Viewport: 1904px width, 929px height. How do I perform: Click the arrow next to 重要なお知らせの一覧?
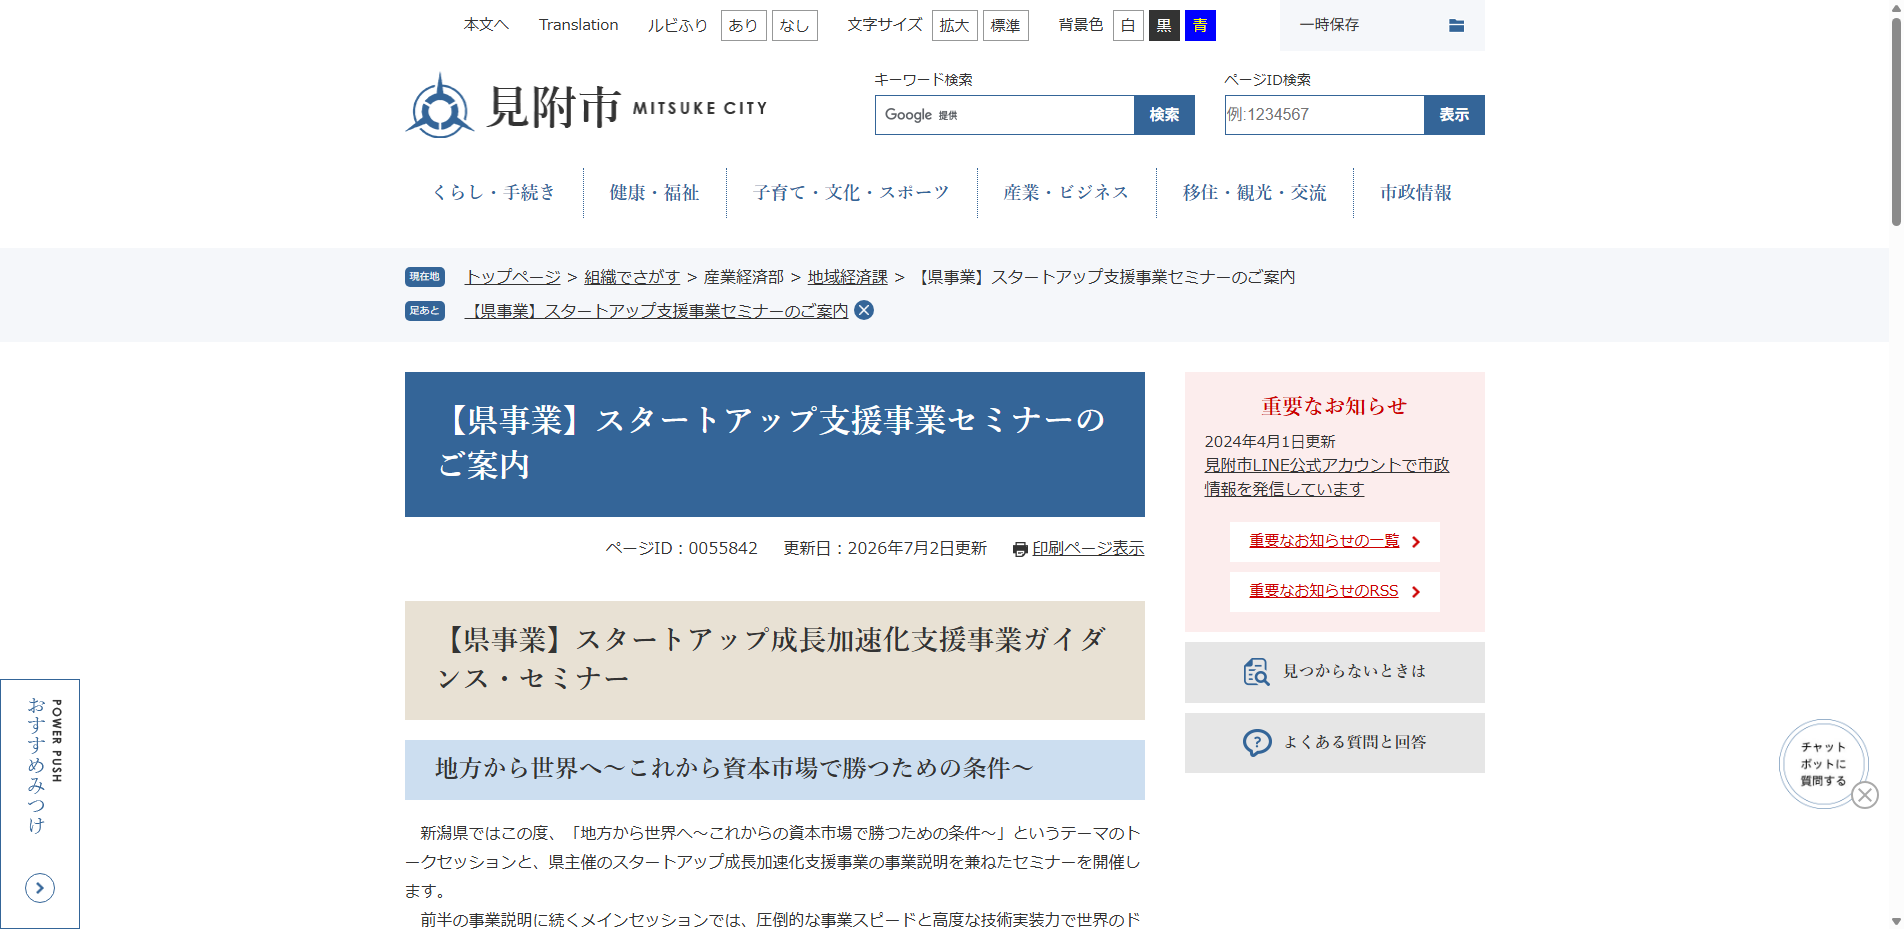(x=1416, y=542)
